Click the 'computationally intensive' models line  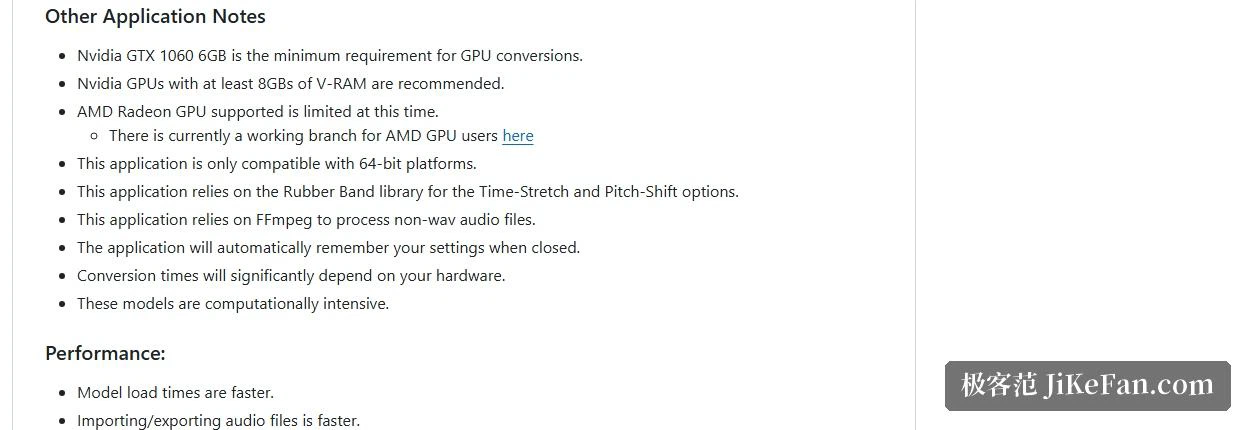[233, 304]
